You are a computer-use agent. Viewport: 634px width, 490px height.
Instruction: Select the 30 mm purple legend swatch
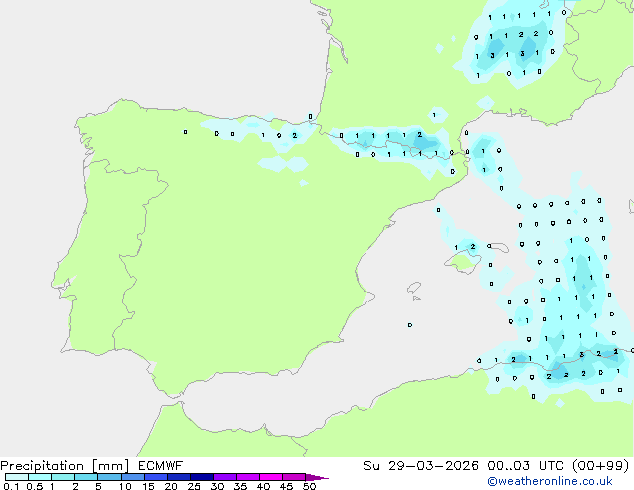[224, 477]
